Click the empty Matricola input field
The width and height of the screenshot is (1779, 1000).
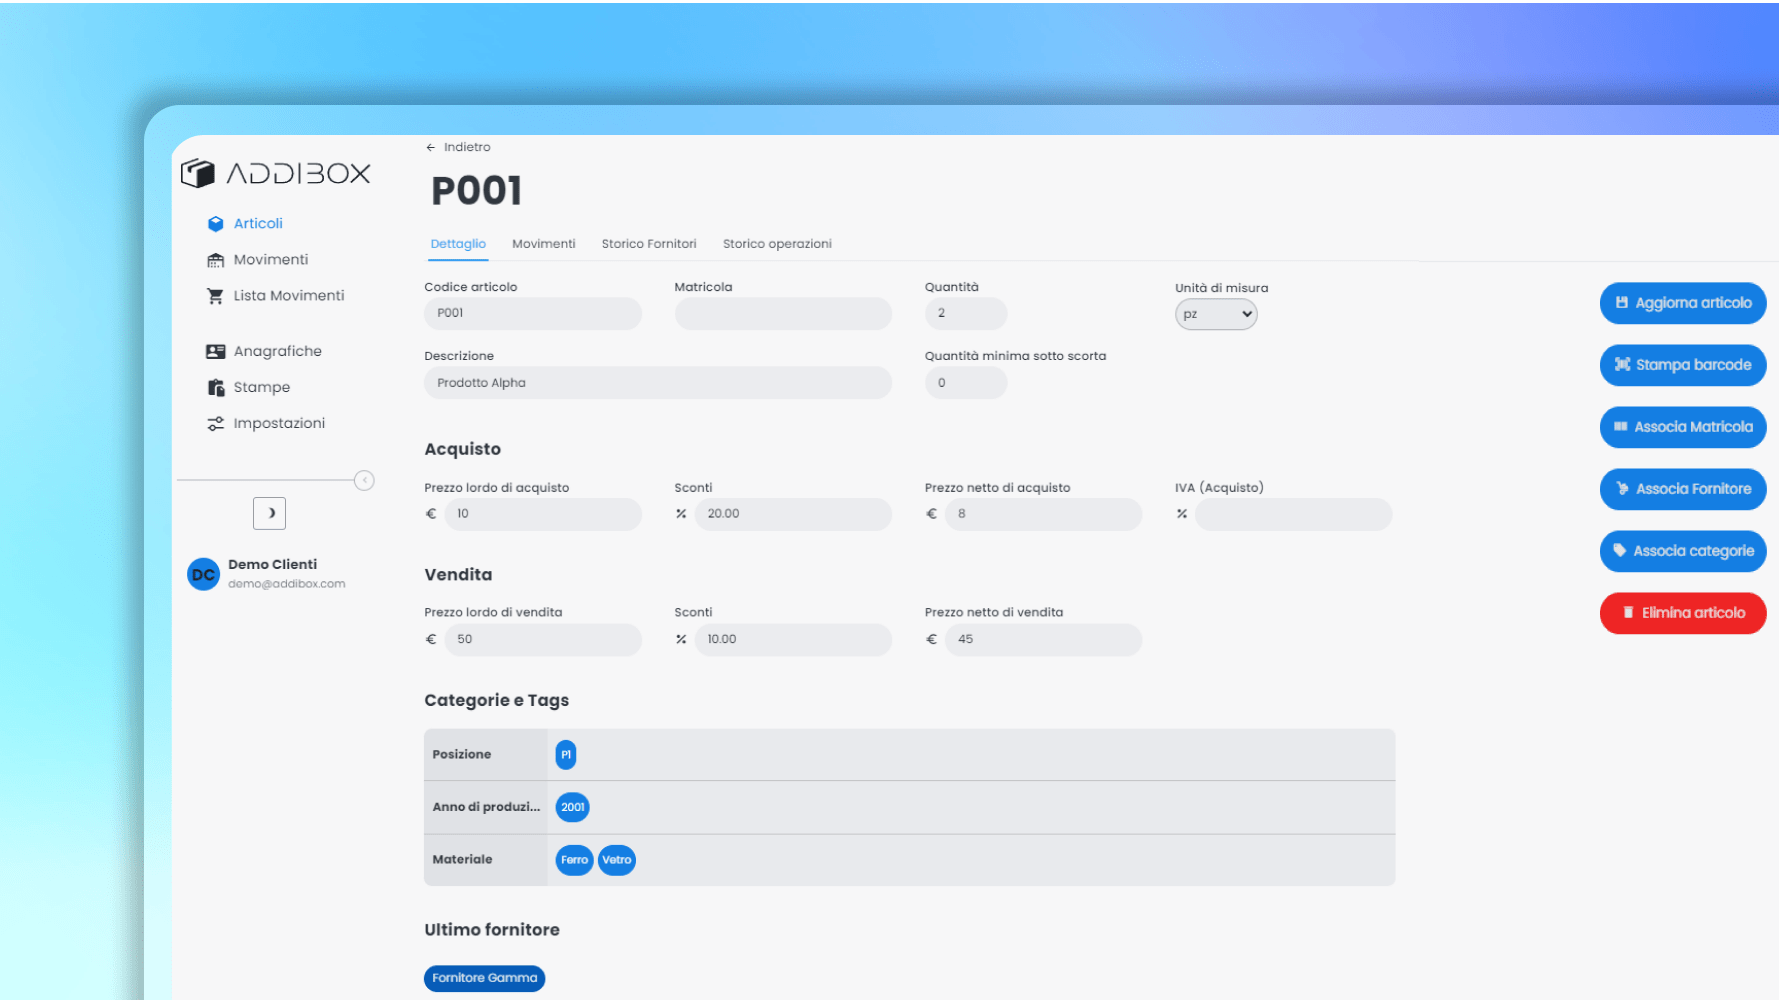tap(783, 313)
